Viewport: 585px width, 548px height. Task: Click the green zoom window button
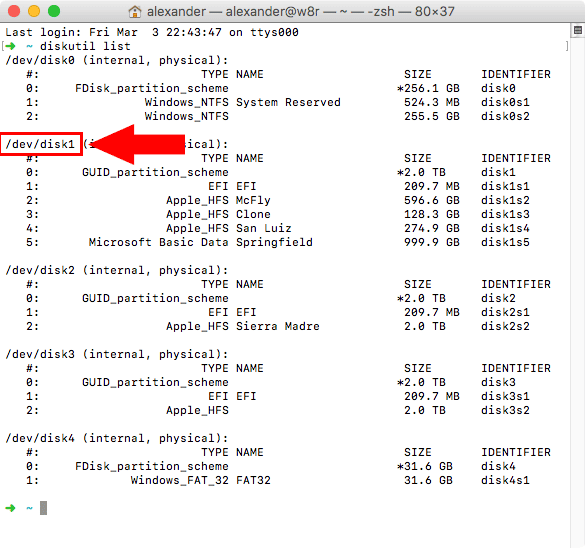click(x=54, y=11)
